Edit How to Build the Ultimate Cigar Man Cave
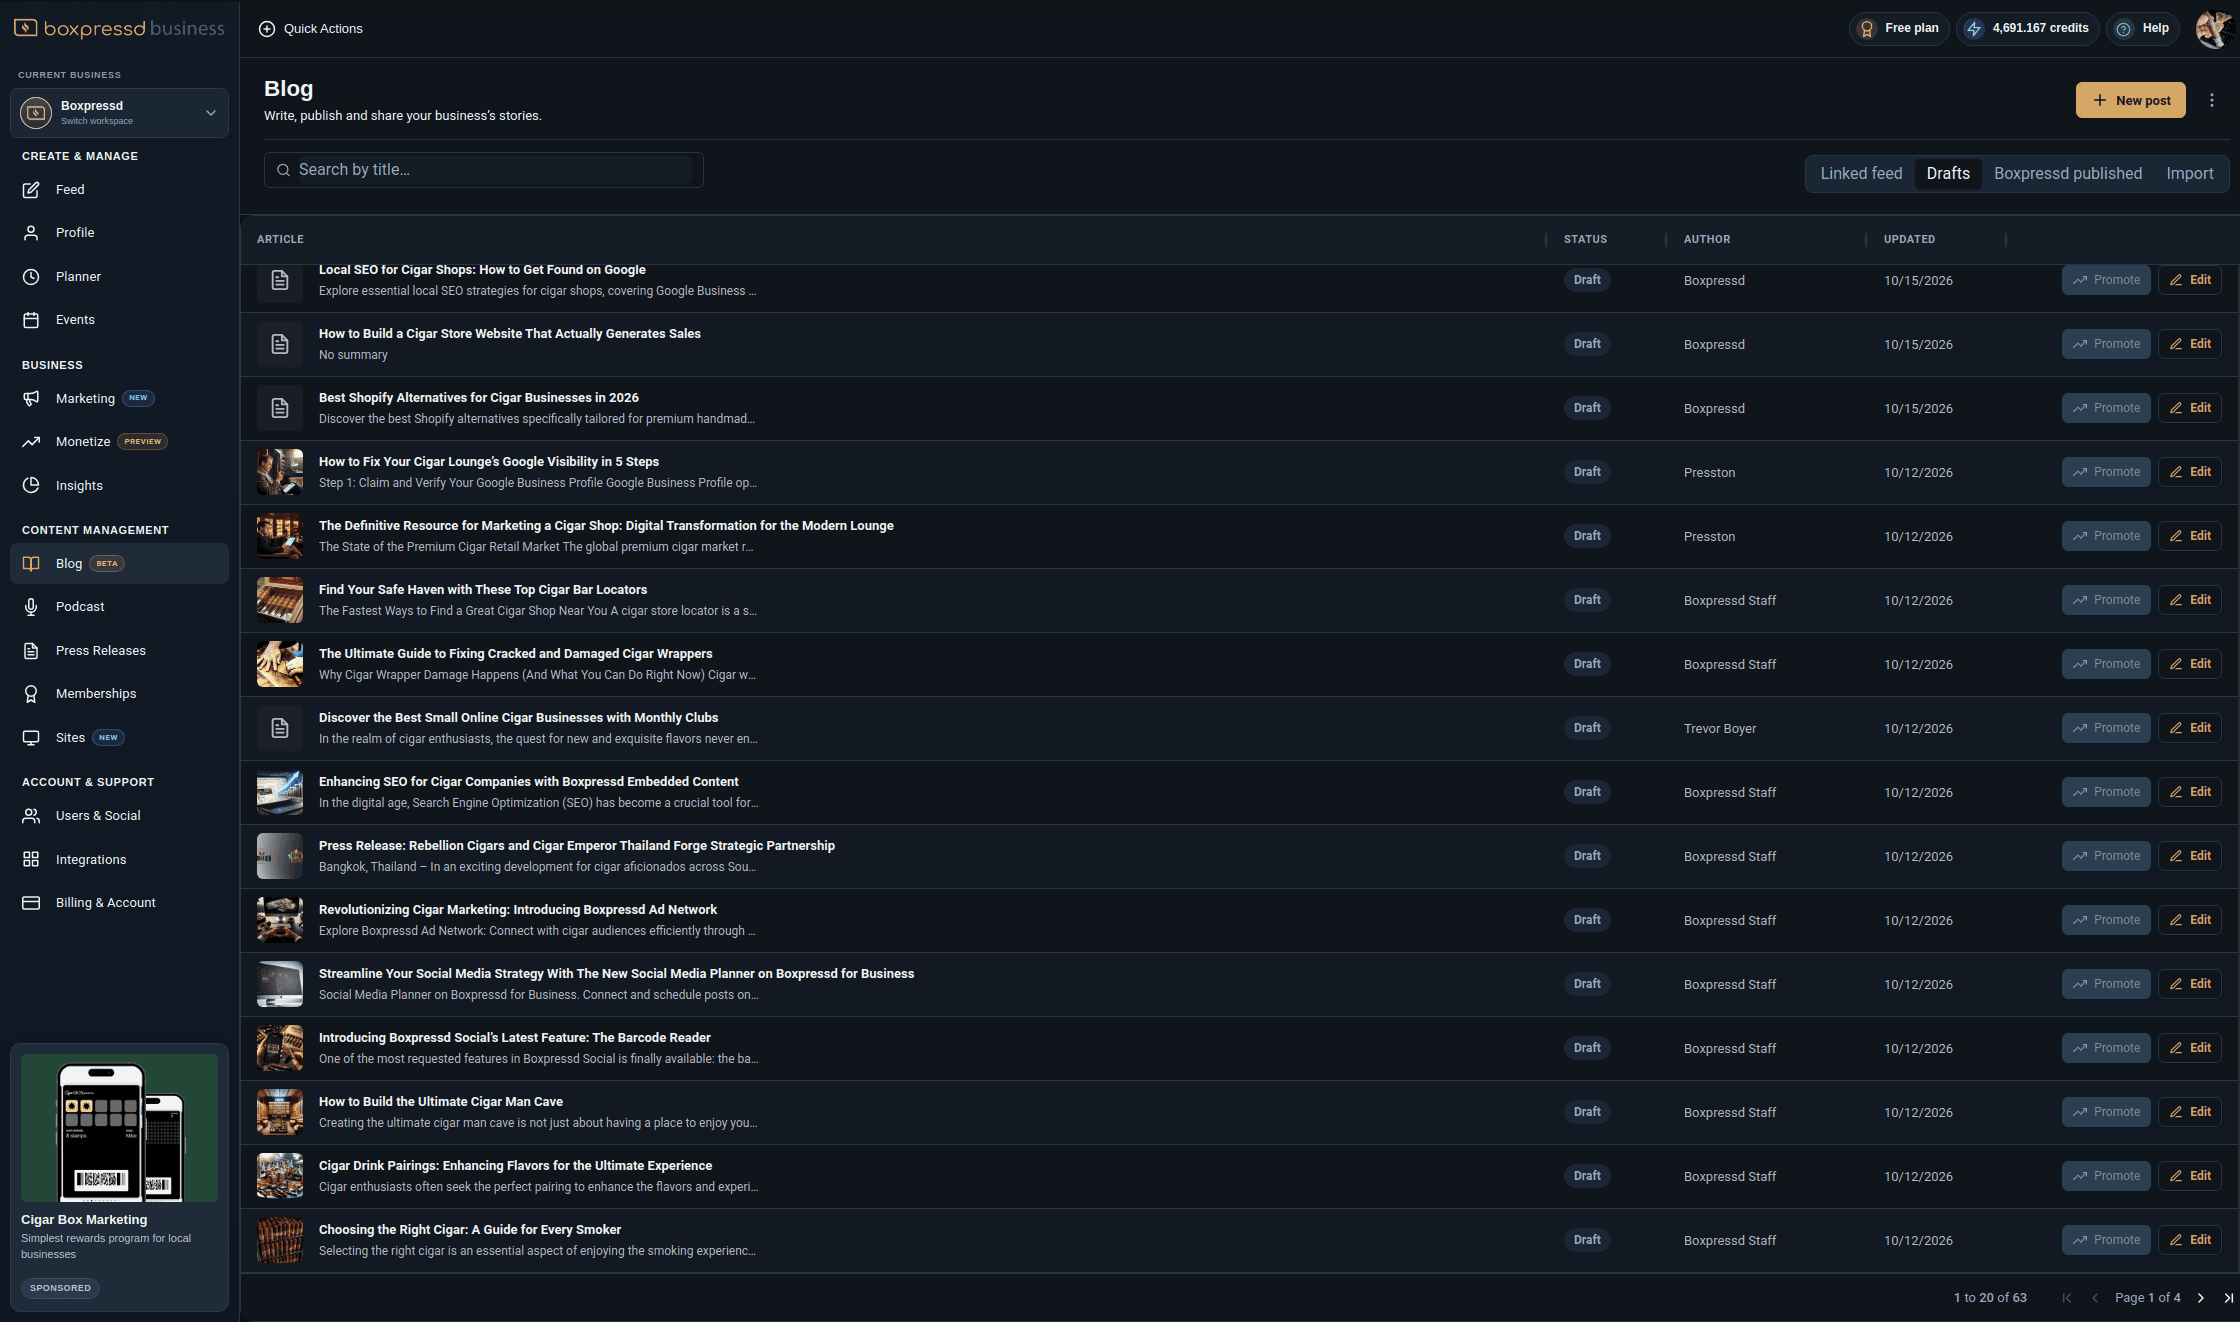 tap(2190, 1112)
